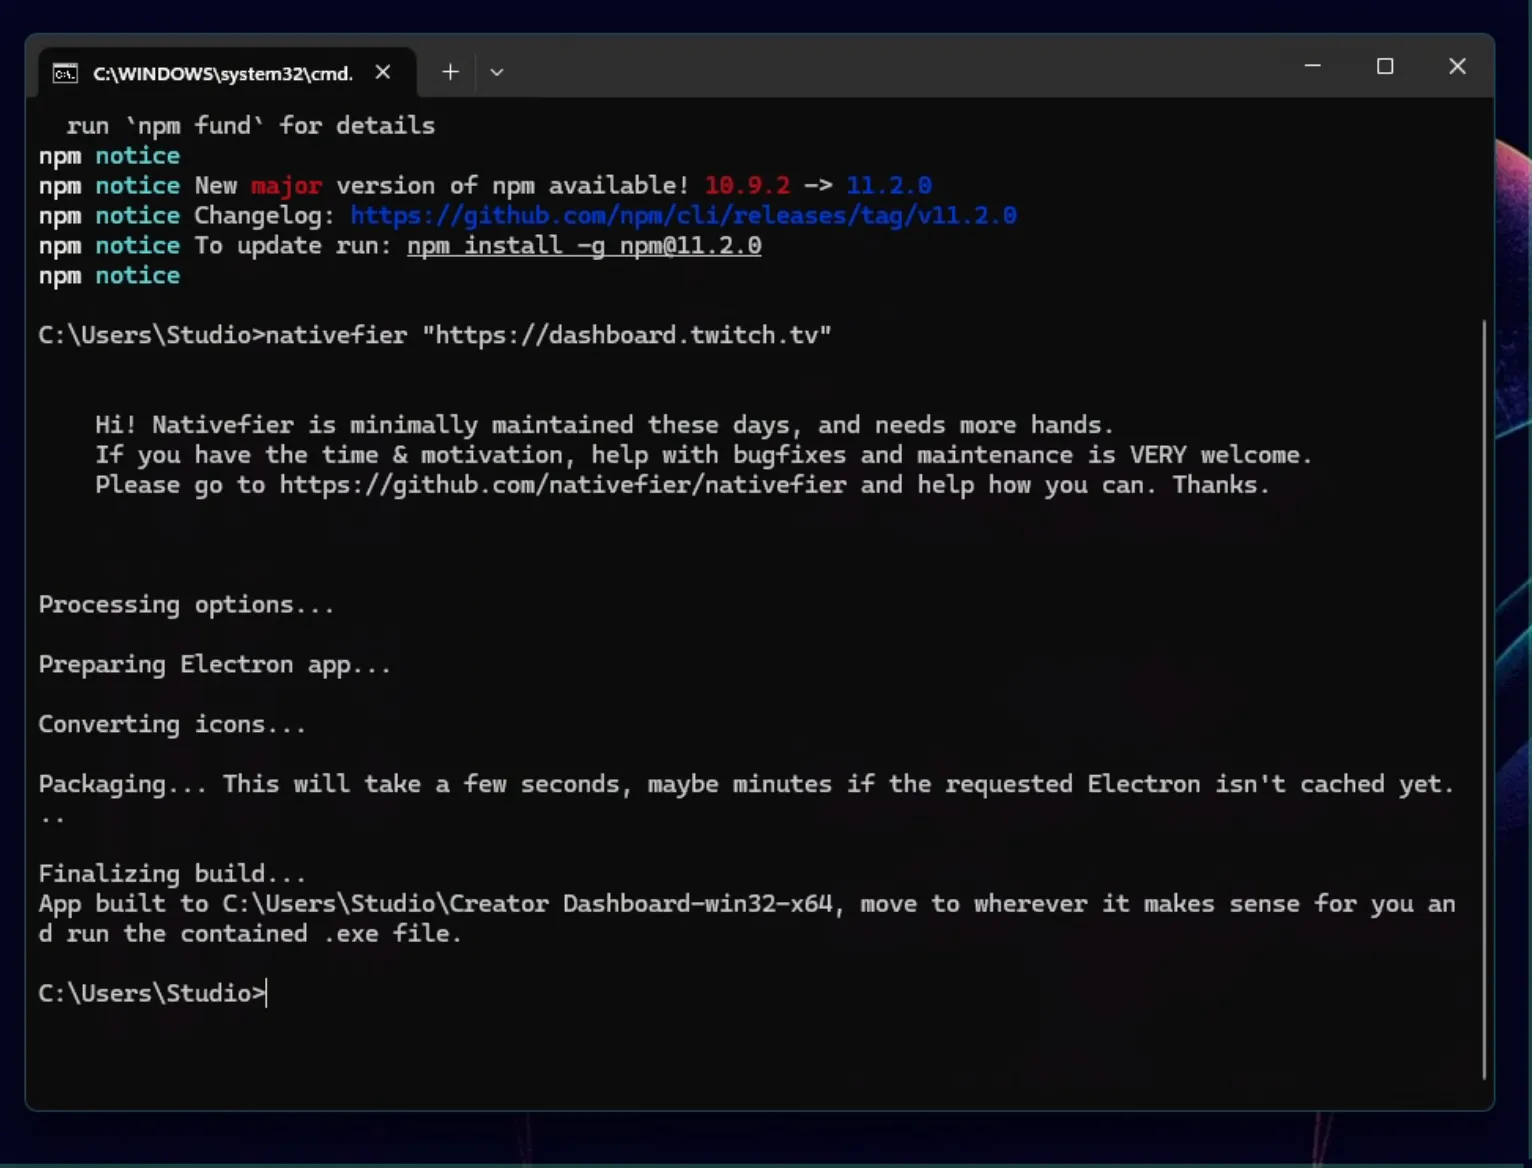Click the Converting icons line

click(171, 724)
